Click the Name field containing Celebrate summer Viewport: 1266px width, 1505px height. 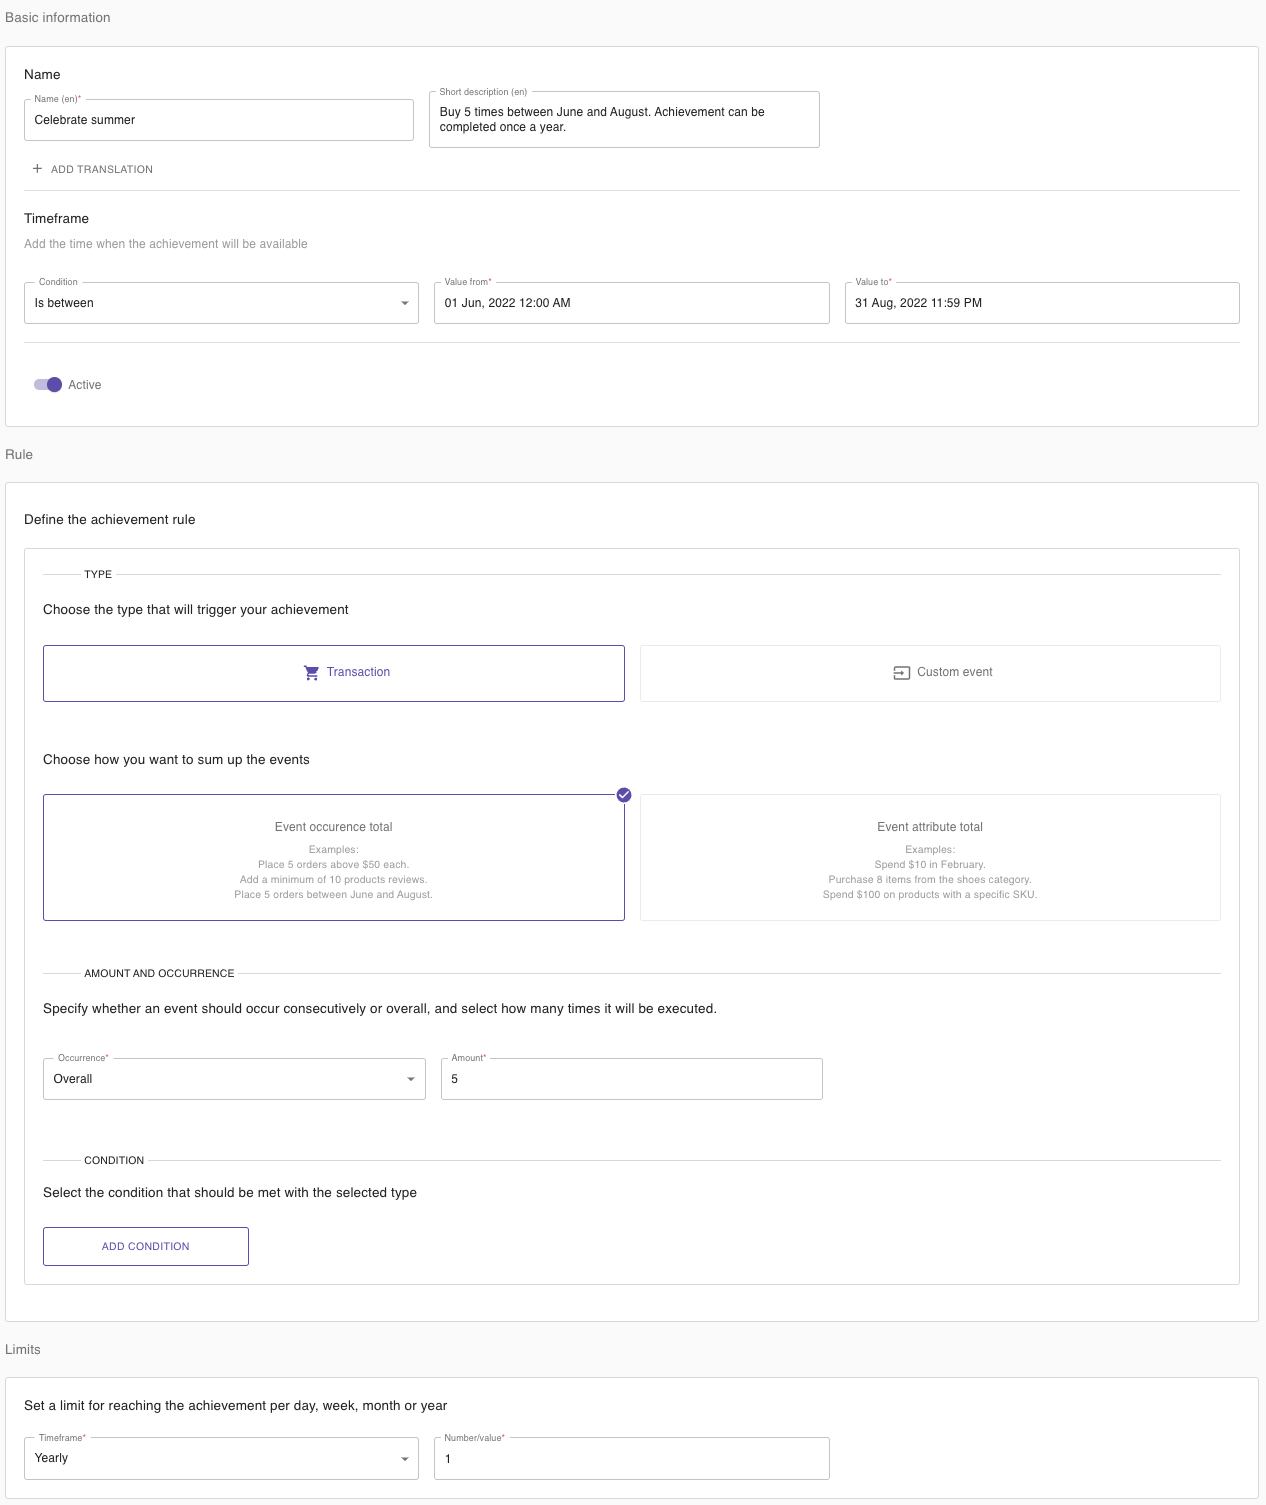(x=219, y=120)
